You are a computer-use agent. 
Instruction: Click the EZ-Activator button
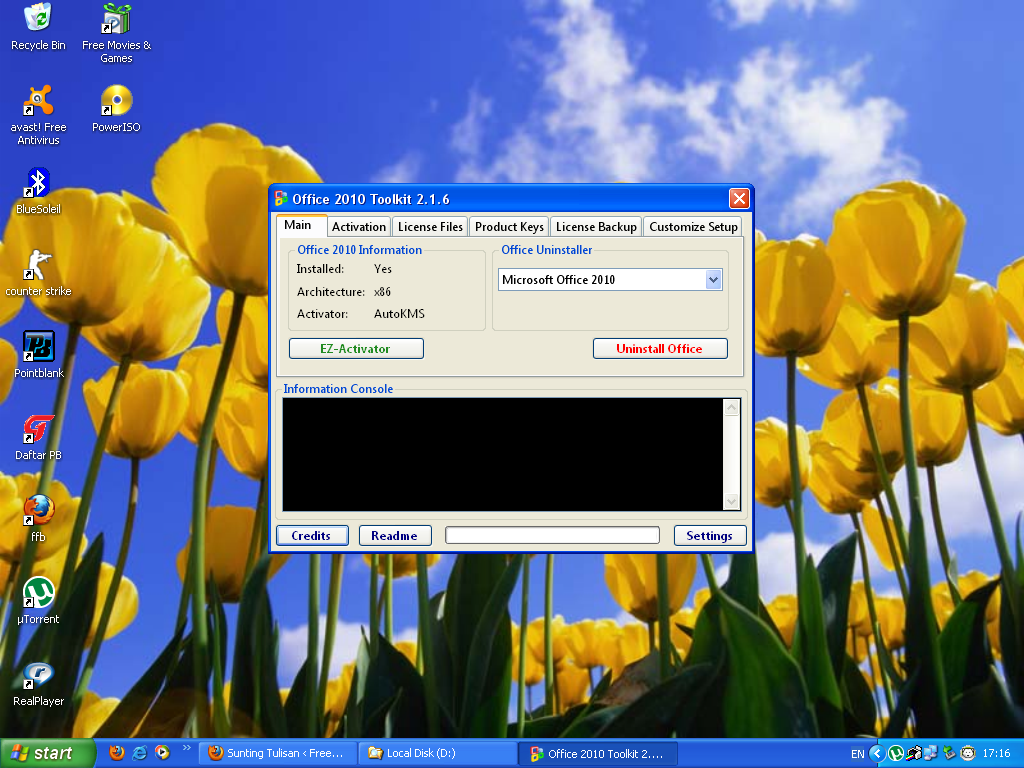[x=356, y=349]
